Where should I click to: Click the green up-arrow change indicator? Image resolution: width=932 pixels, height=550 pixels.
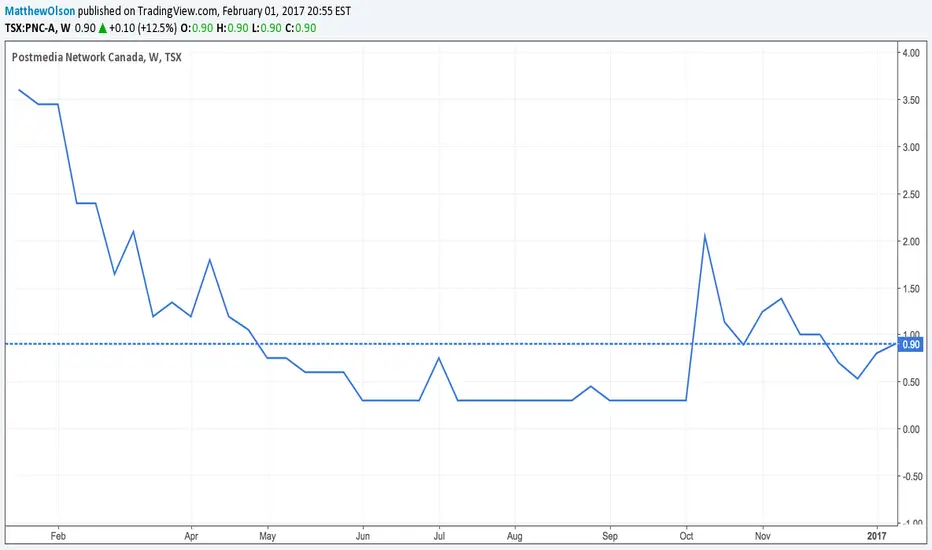[102, 28]
